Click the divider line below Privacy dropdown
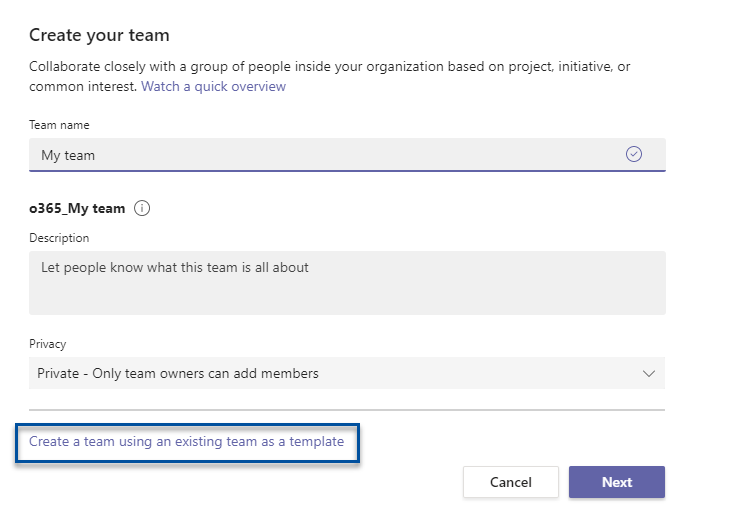The image size is (741, 523). 347,410
